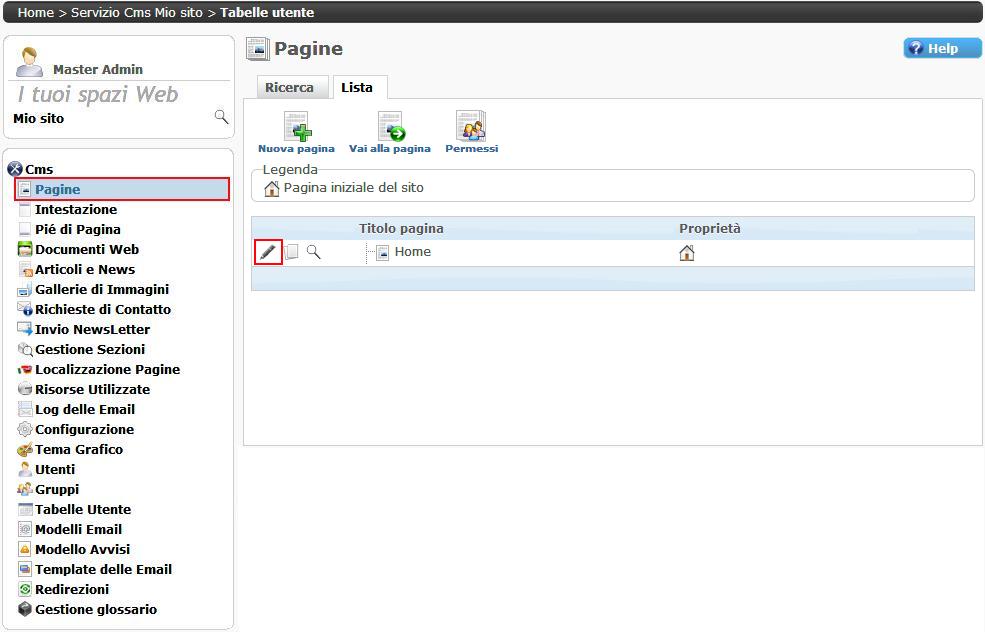Collapse the Cms menu section

[x=15, y=169]
